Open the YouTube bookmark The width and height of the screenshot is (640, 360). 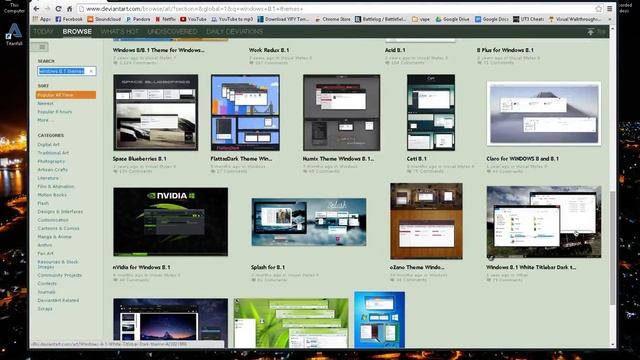(x=193, y=19)
